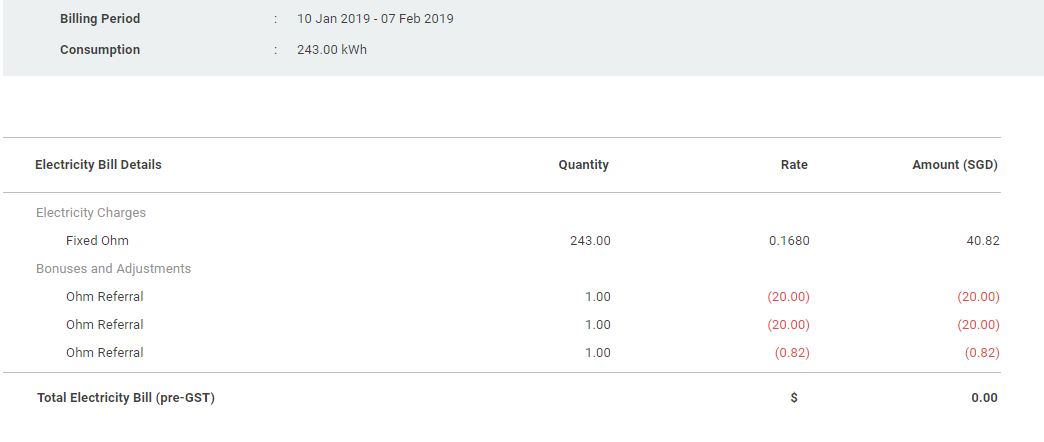The image size is (1044, 442).
Task: Click the Billing Period label
Action: 100,19
